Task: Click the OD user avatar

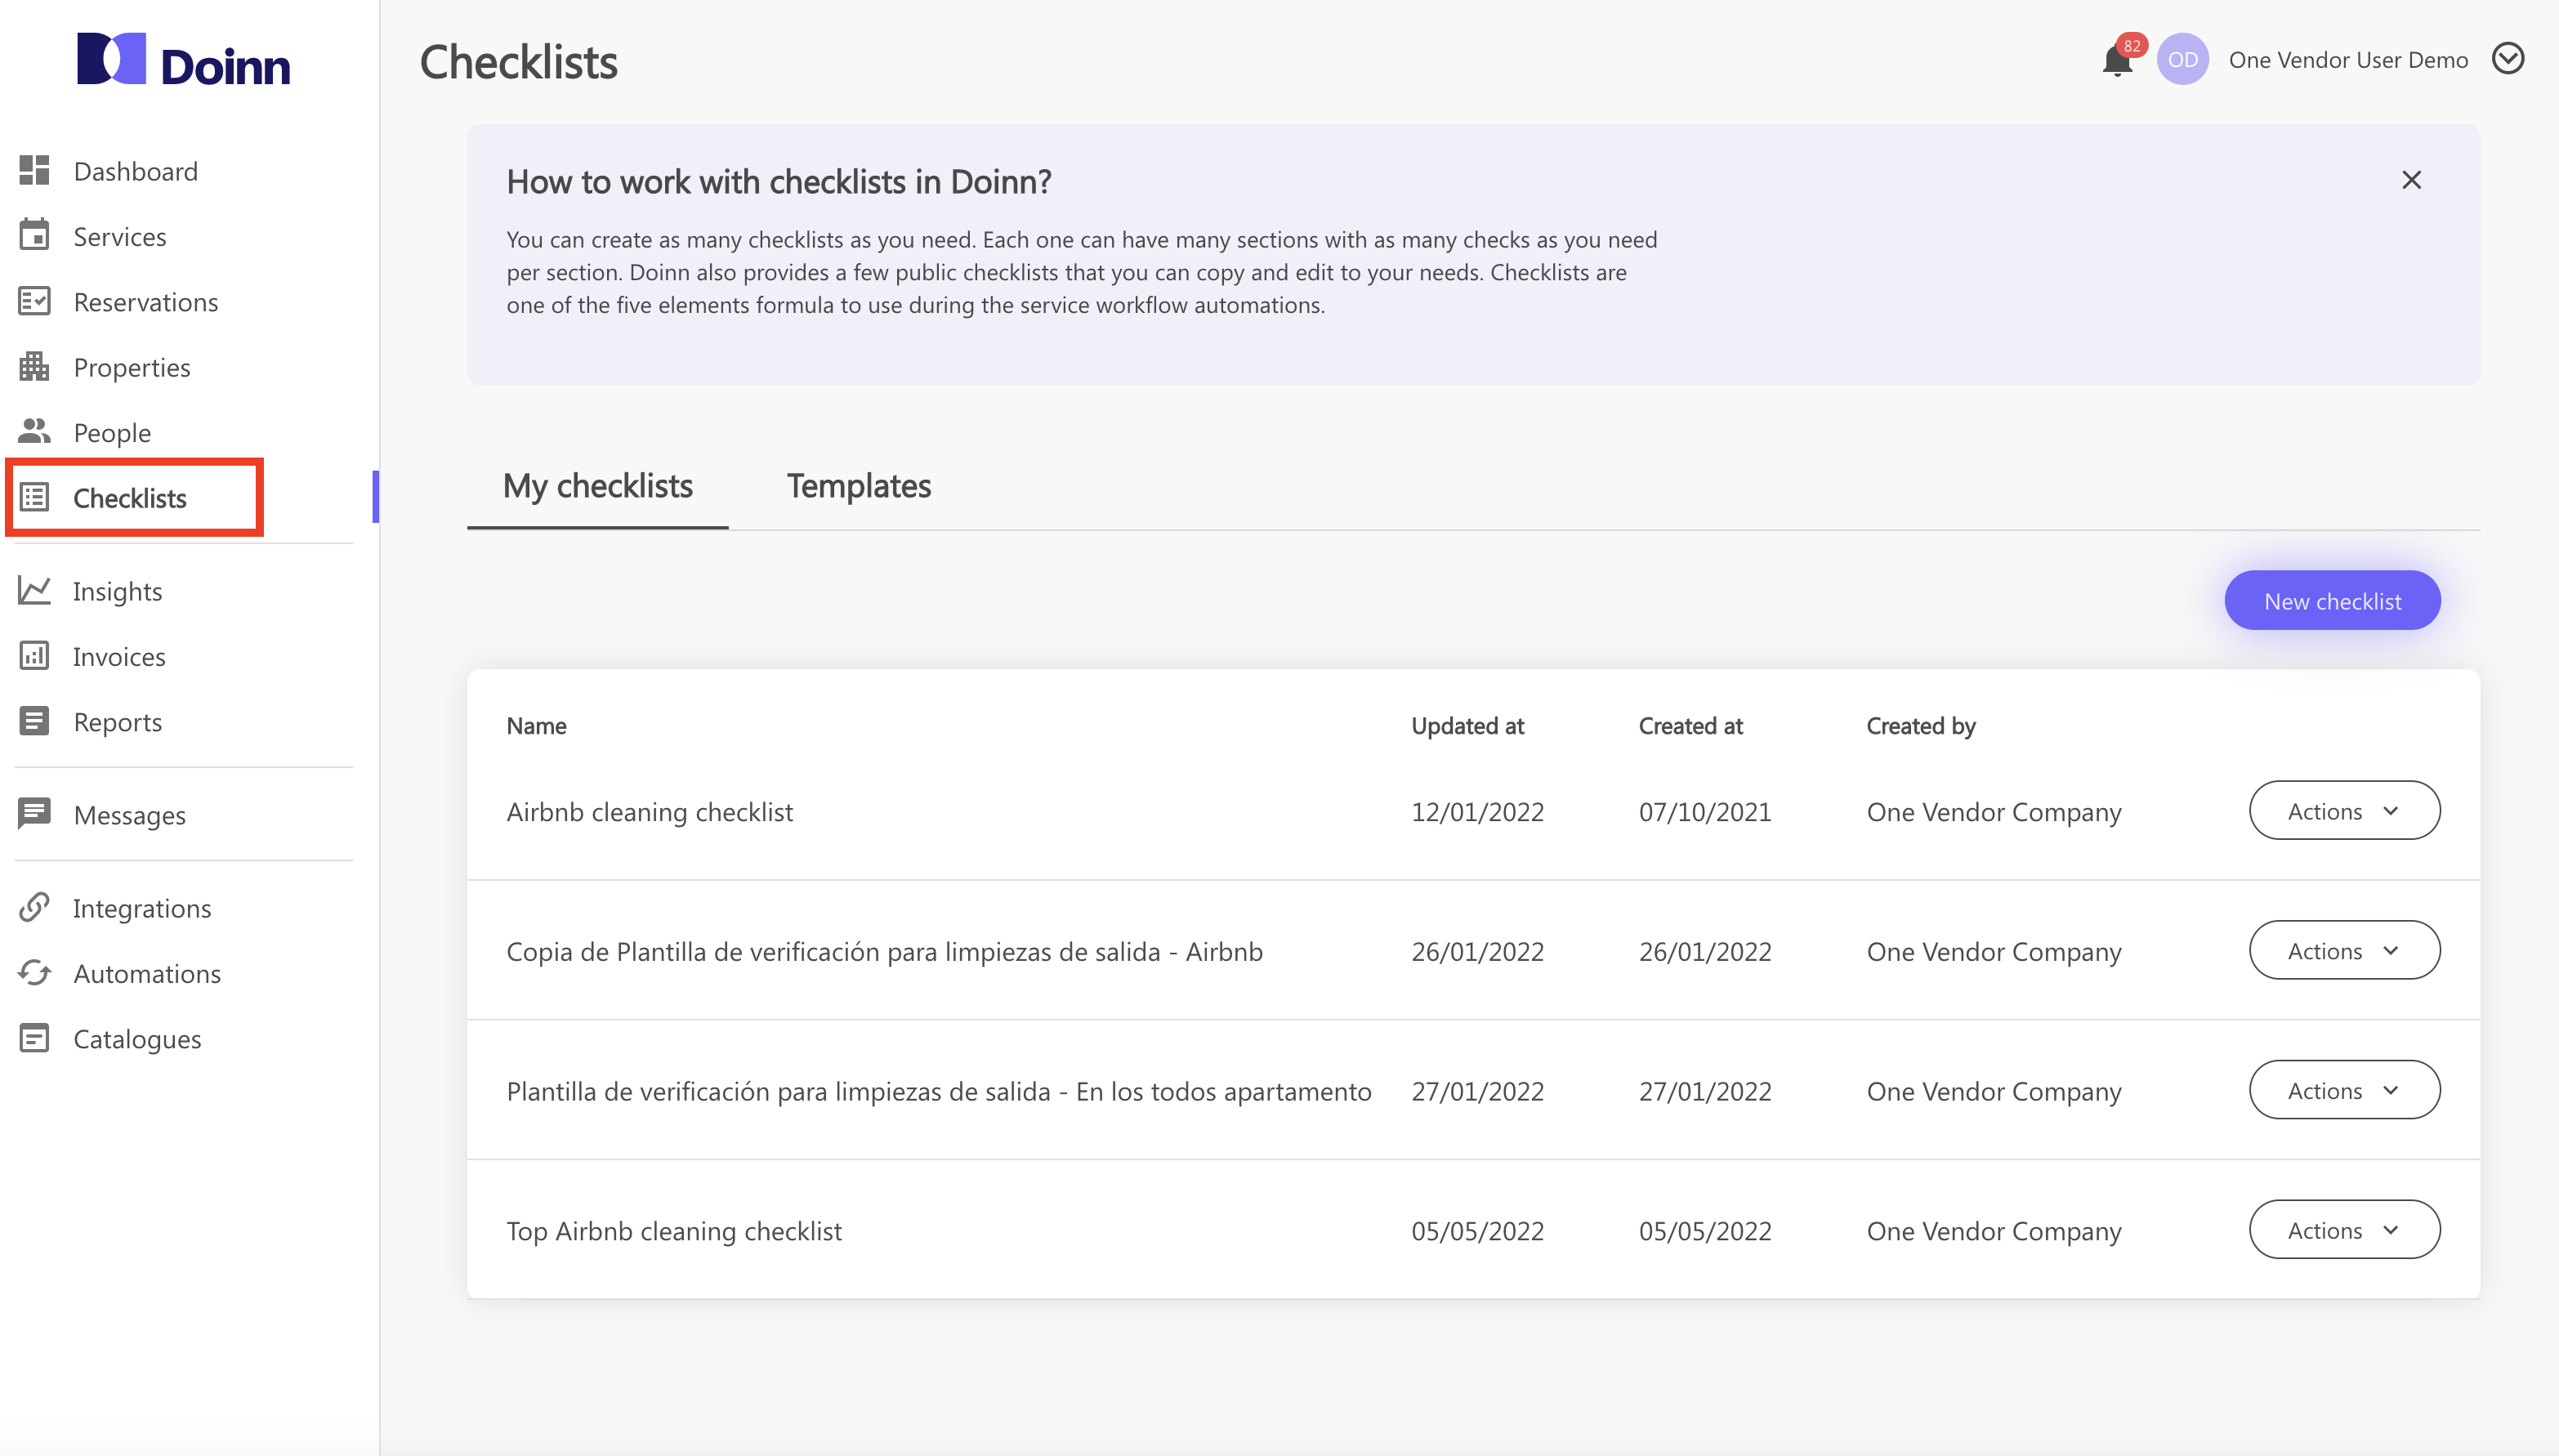Action: coord(2182,60)
